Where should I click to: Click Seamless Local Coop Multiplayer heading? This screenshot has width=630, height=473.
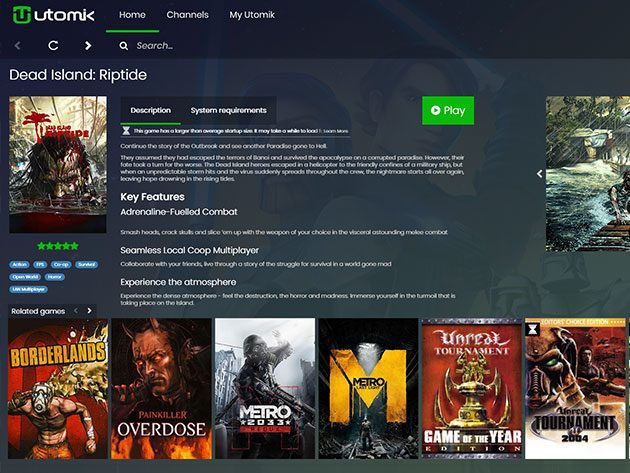[x=189, y=250]
